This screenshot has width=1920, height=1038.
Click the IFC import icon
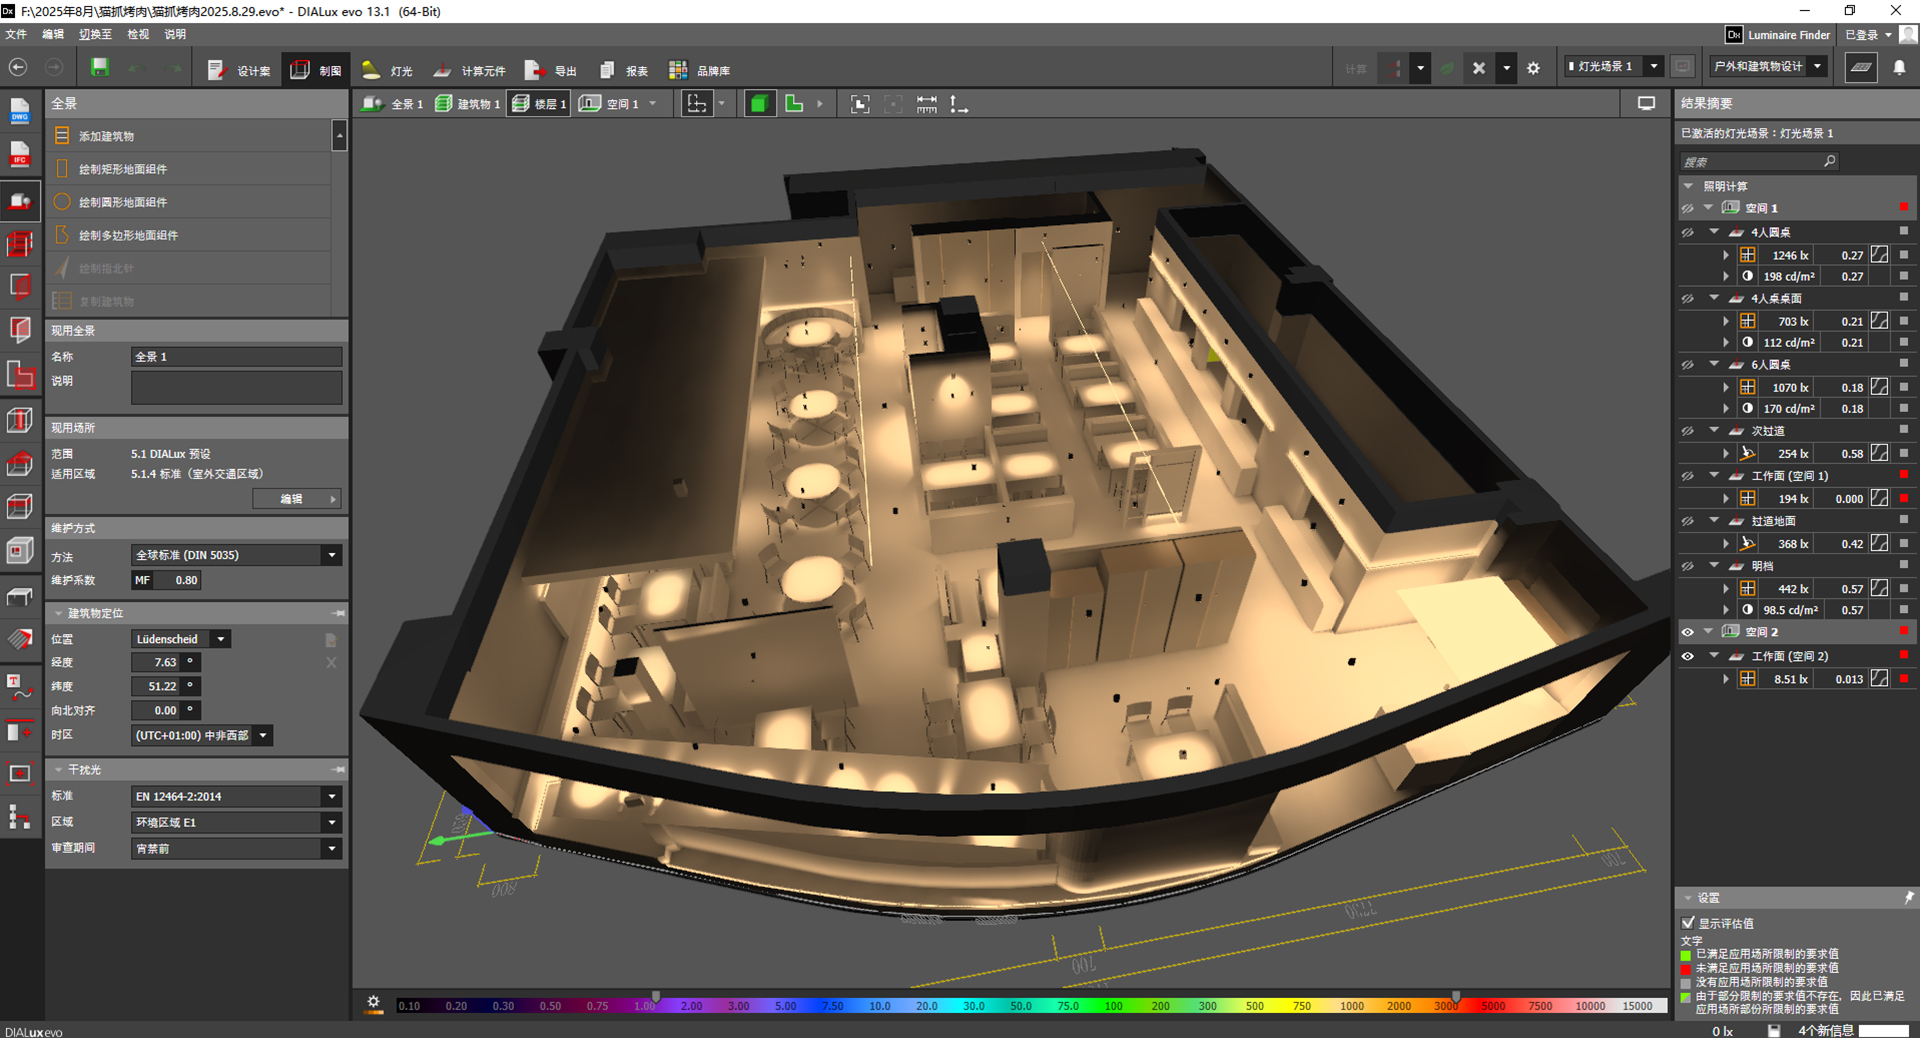pos(20,154)
